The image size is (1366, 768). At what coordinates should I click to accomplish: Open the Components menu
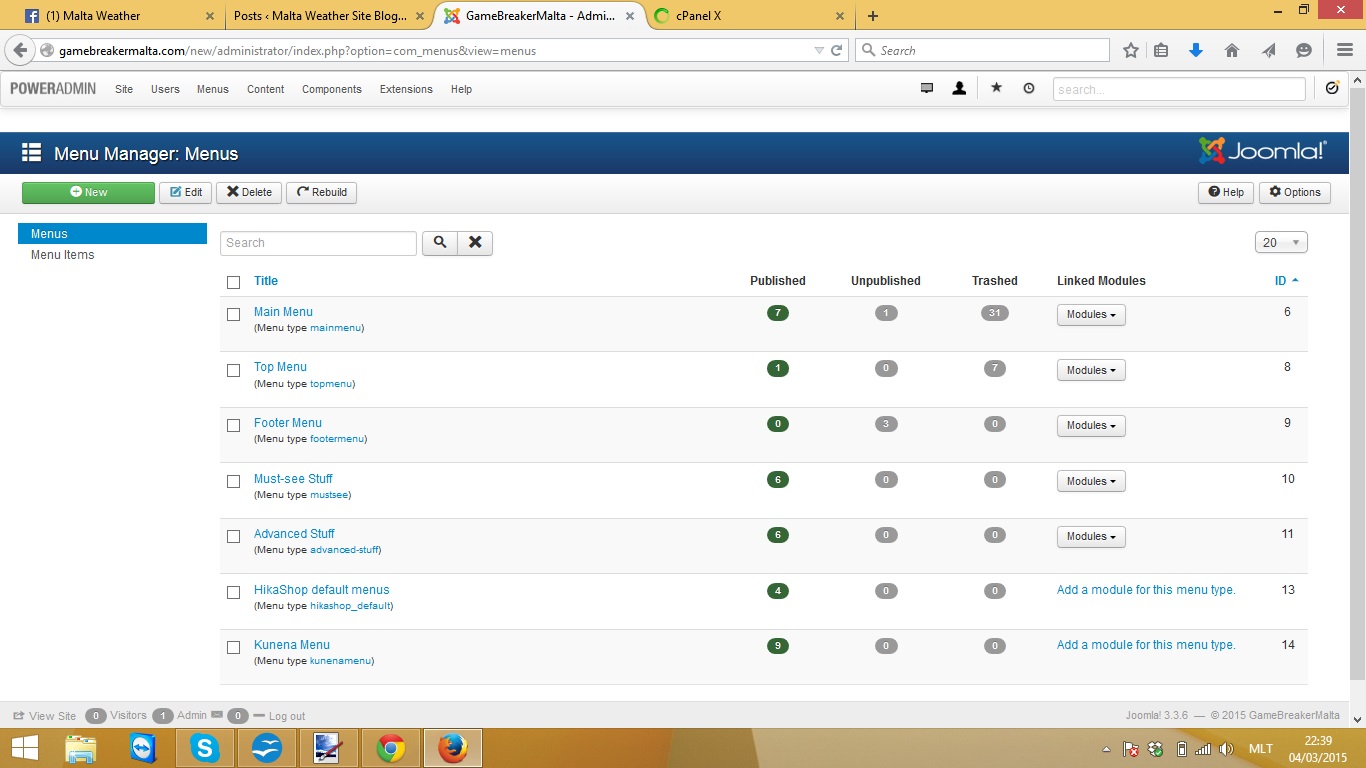tap(332, 89)
